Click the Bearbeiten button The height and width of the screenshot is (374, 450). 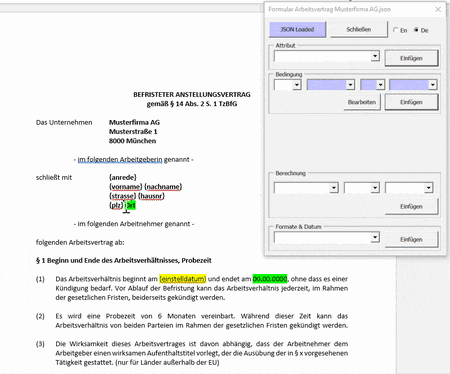pyautogui.click(x=362, y=102)
